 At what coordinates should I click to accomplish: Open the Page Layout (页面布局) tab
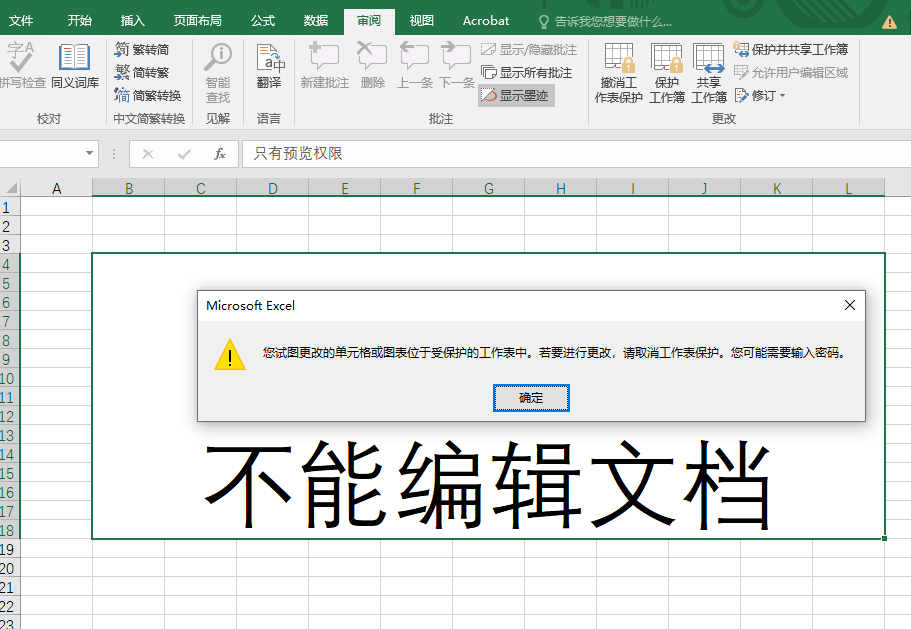pos(197,20)
